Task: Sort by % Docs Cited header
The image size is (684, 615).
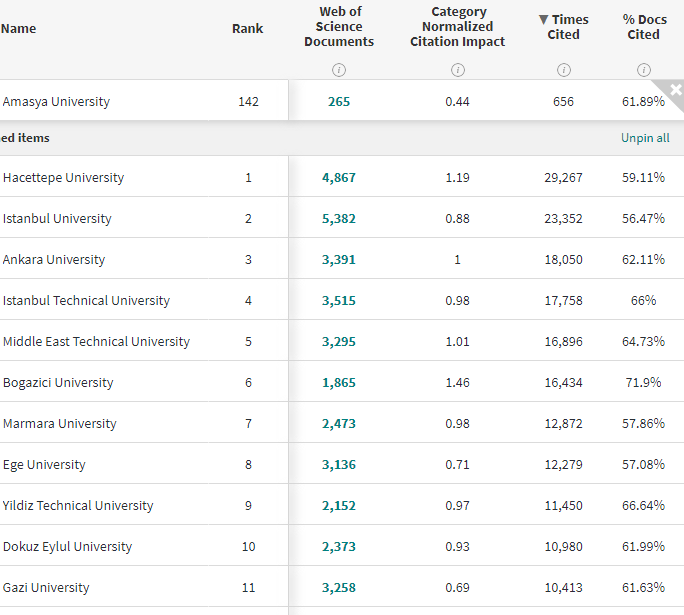Action: (x=643, y=27)
